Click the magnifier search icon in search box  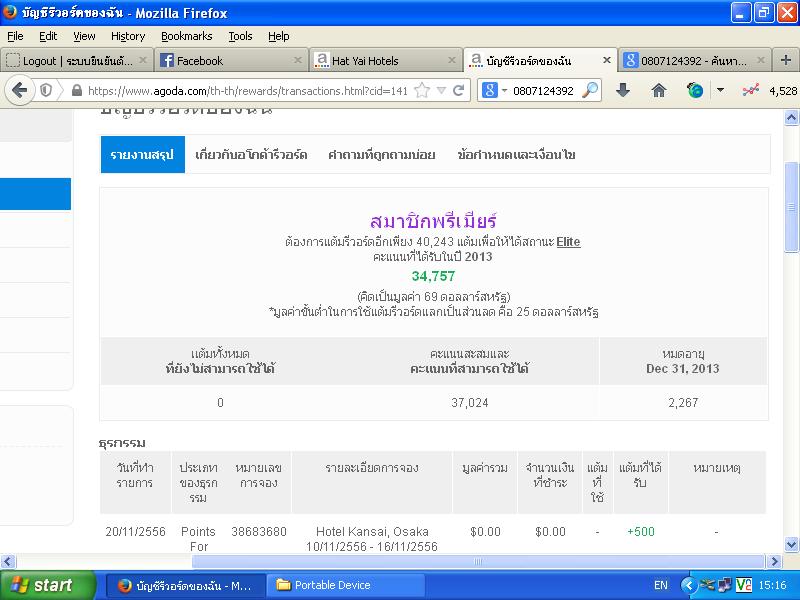pyautogui.click(x=590, y=91)
